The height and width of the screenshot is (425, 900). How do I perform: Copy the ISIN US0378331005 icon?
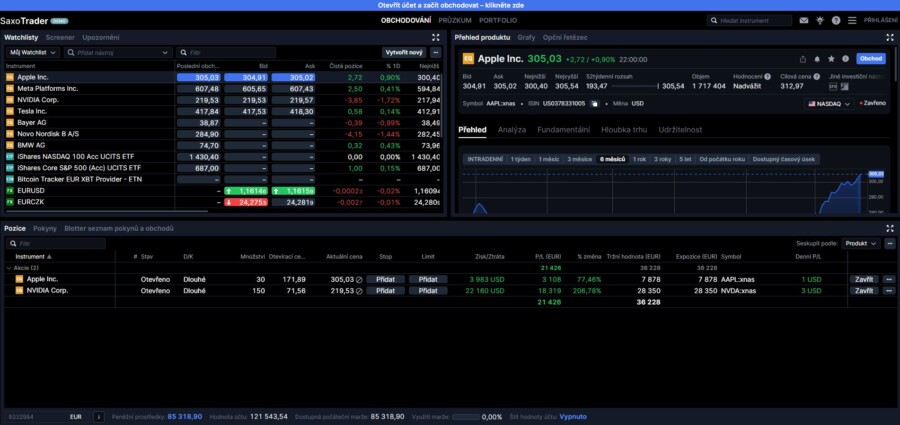click(x=595, y=103)
